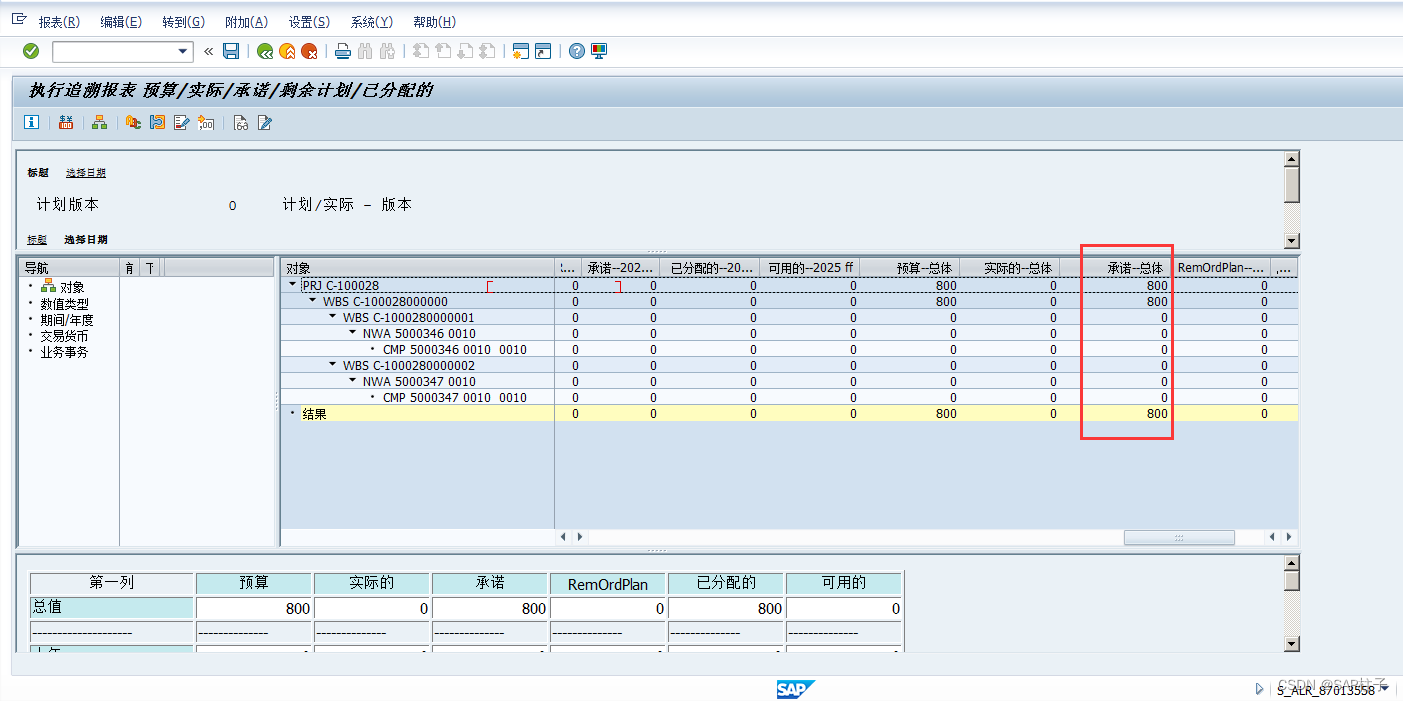Screen dimensions: 1403x701
Task: Click the blue information icon in report toolbar
Action: (32, 122)
